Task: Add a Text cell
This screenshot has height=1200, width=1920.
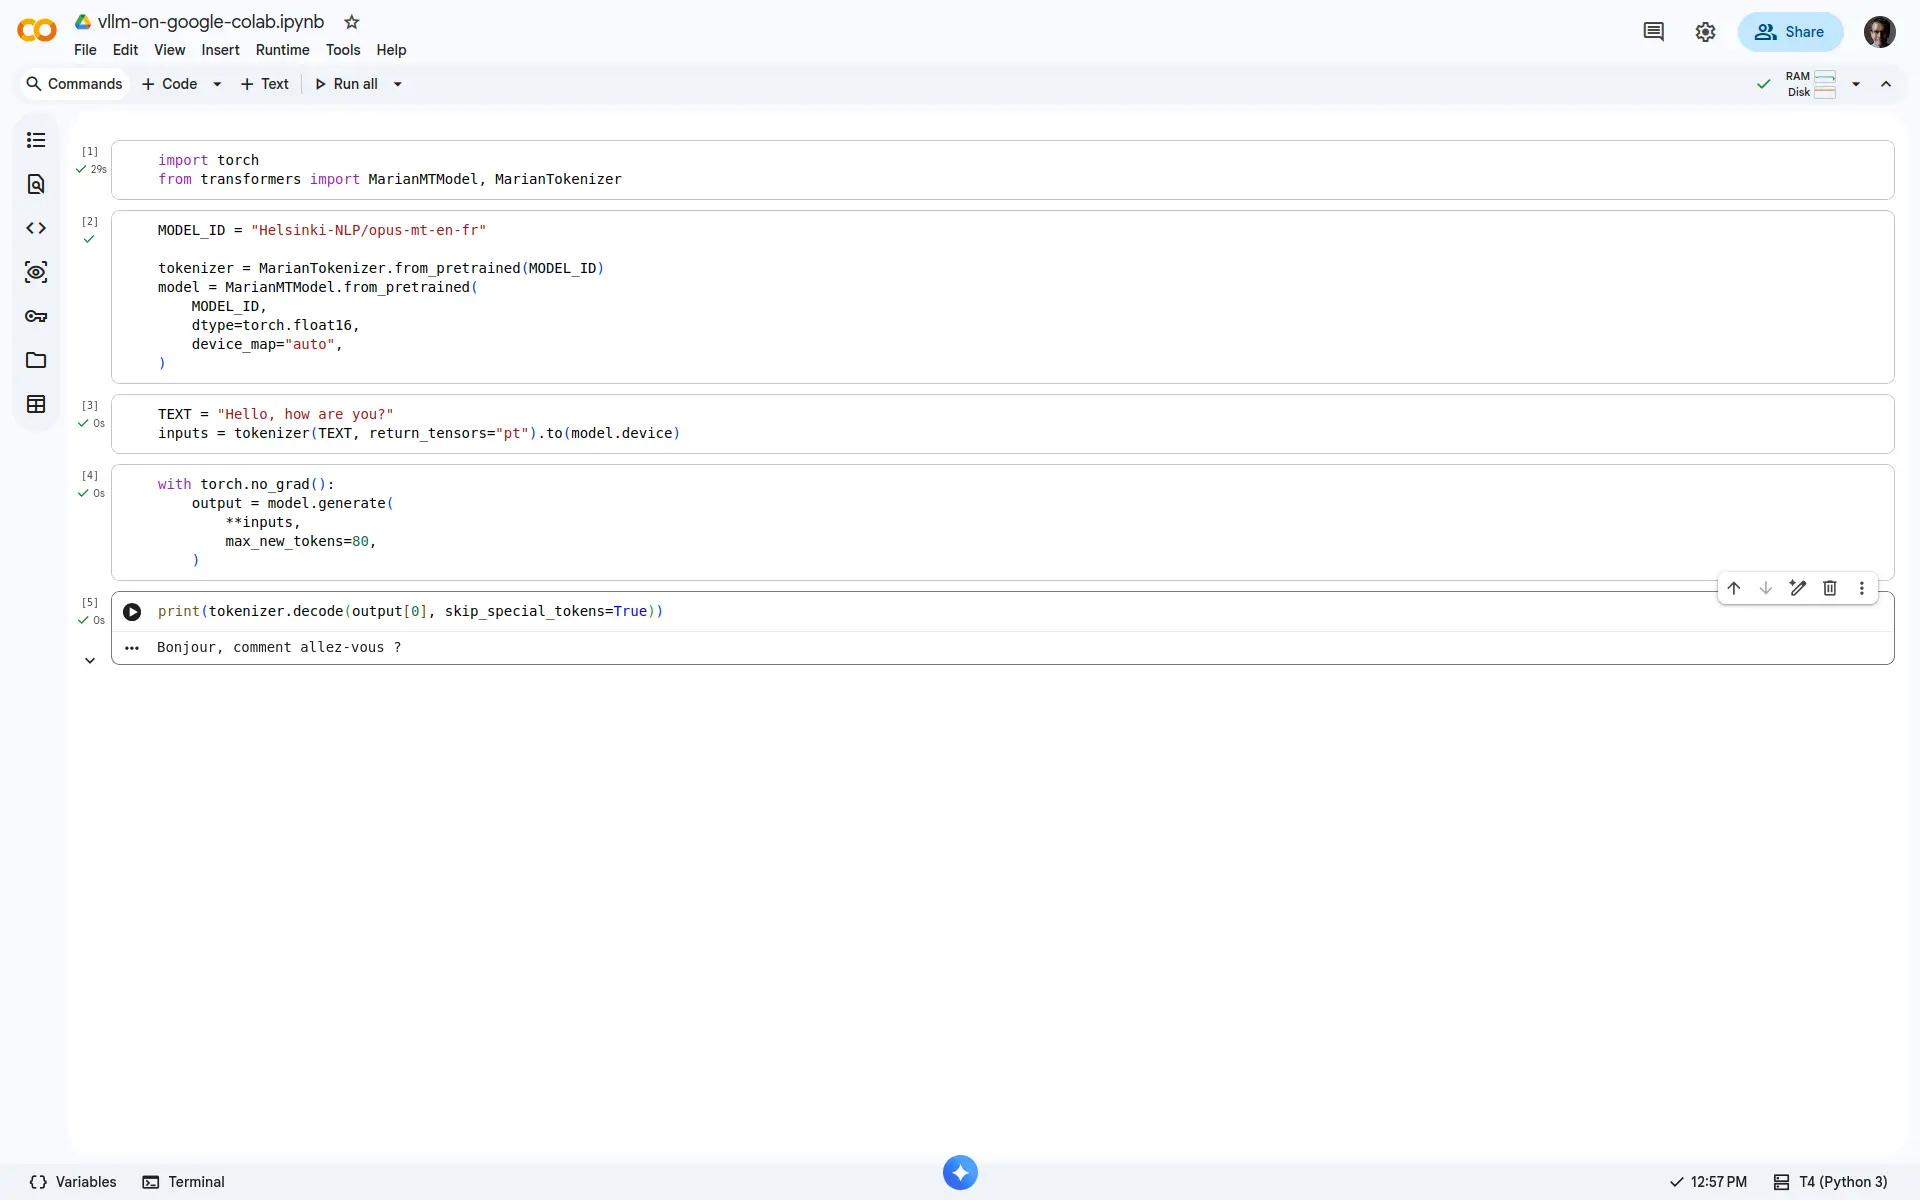Action: pos(265,84)
